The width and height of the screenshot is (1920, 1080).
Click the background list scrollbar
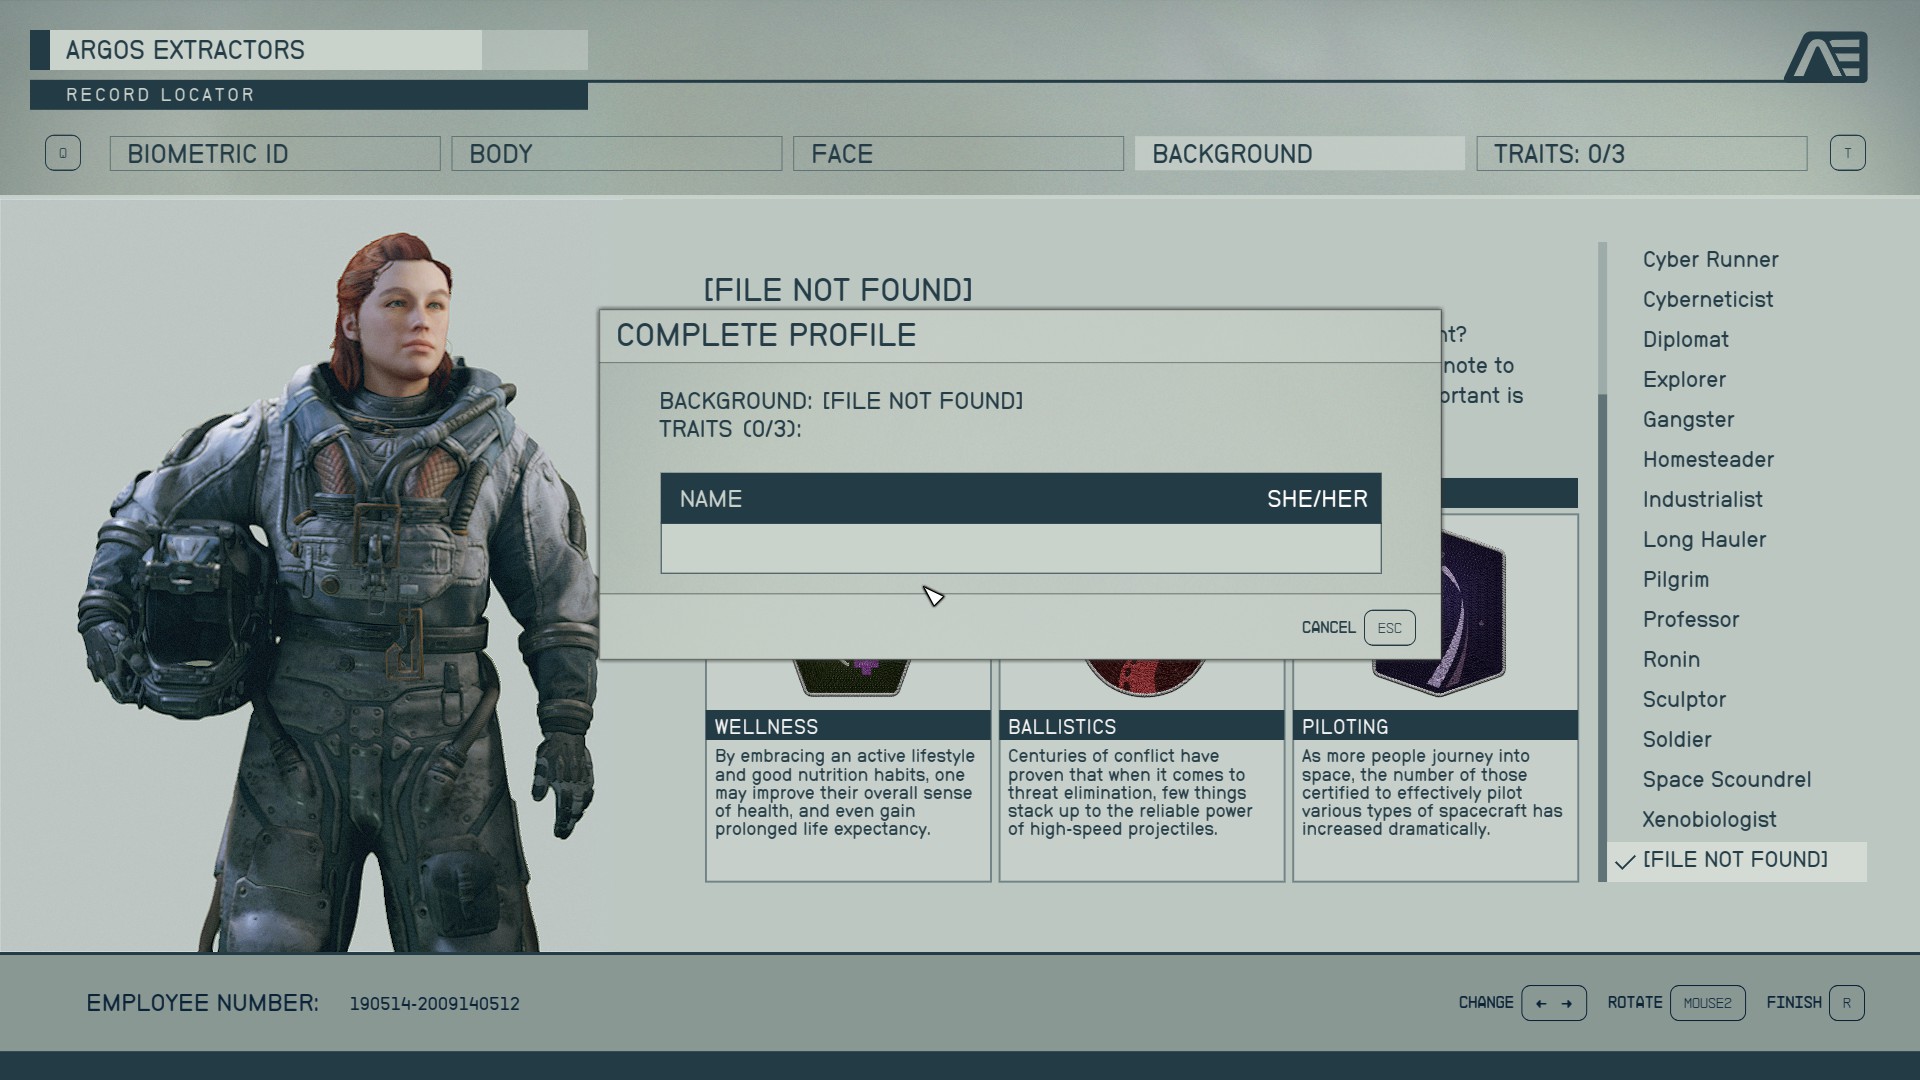point(1602,562)
